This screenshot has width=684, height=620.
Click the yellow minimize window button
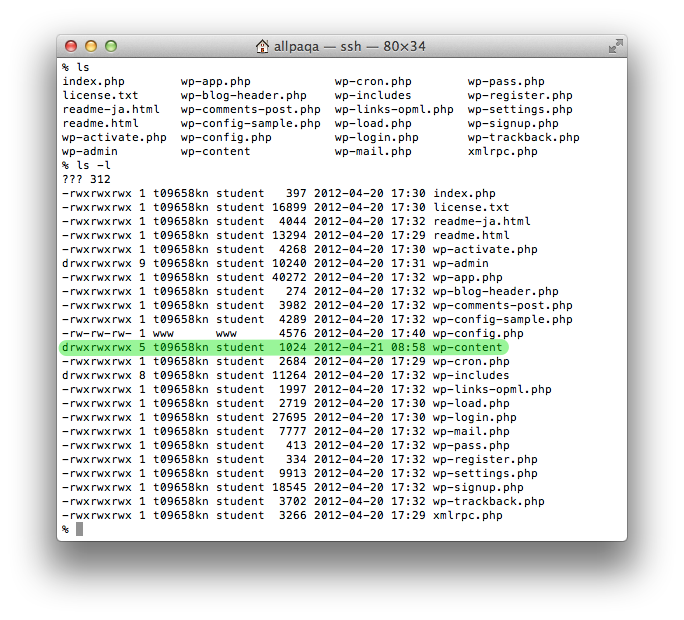click(91, 46)
